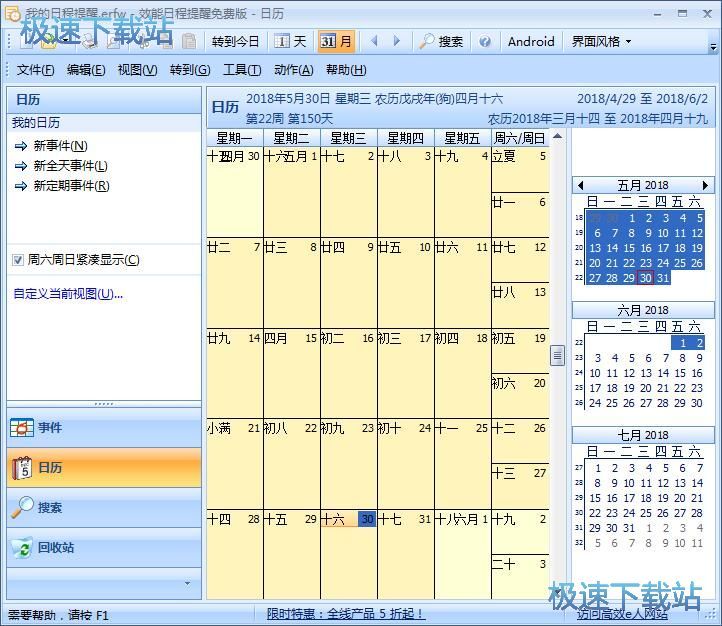
Task: Visit the 访问高效e人网站 link
Action: pos(622,614)
